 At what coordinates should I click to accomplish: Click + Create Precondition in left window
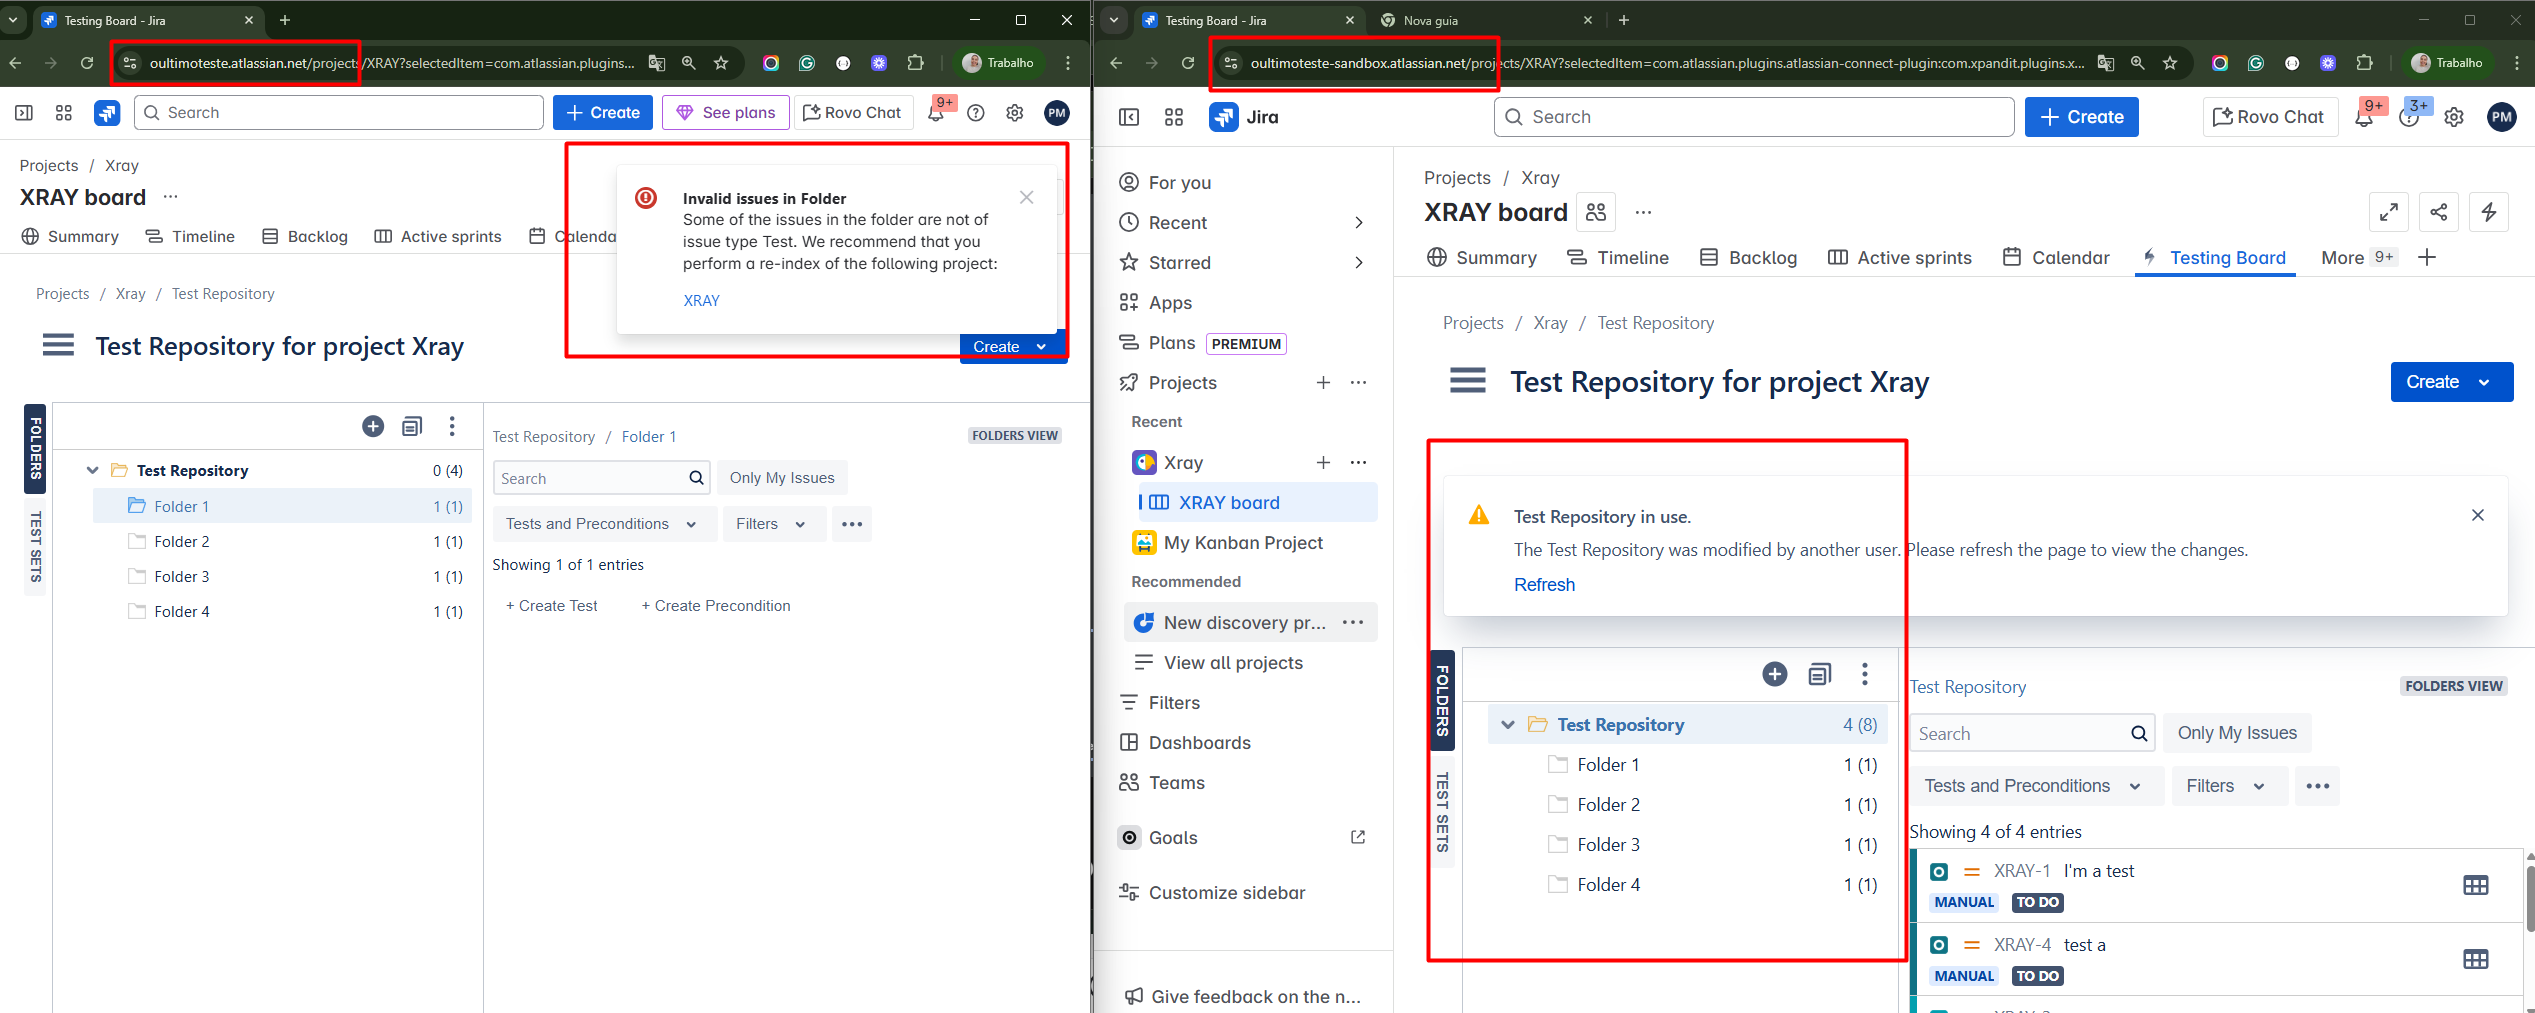click(x=716, y=606)
